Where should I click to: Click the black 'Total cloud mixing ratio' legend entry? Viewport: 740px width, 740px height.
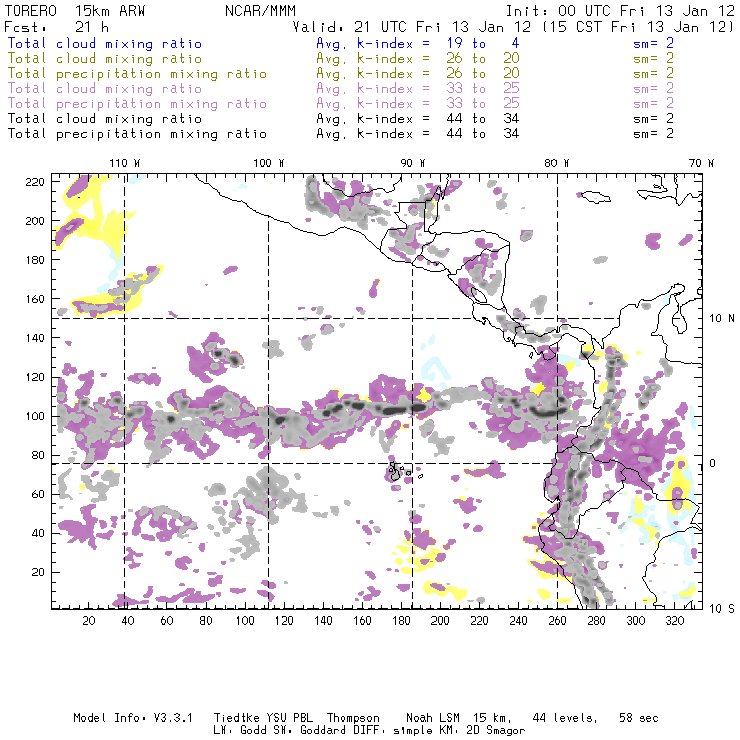click(105, 119)
